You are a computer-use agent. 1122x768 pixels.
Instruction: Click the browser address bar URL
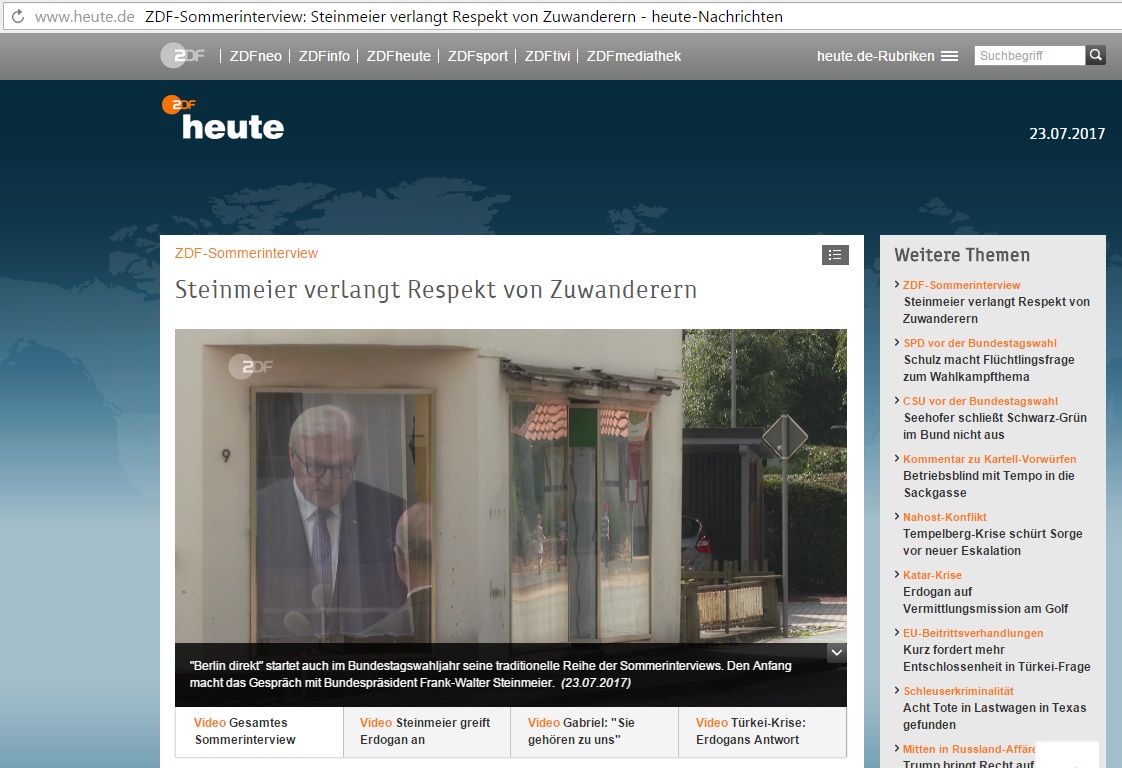coord(84,16)
